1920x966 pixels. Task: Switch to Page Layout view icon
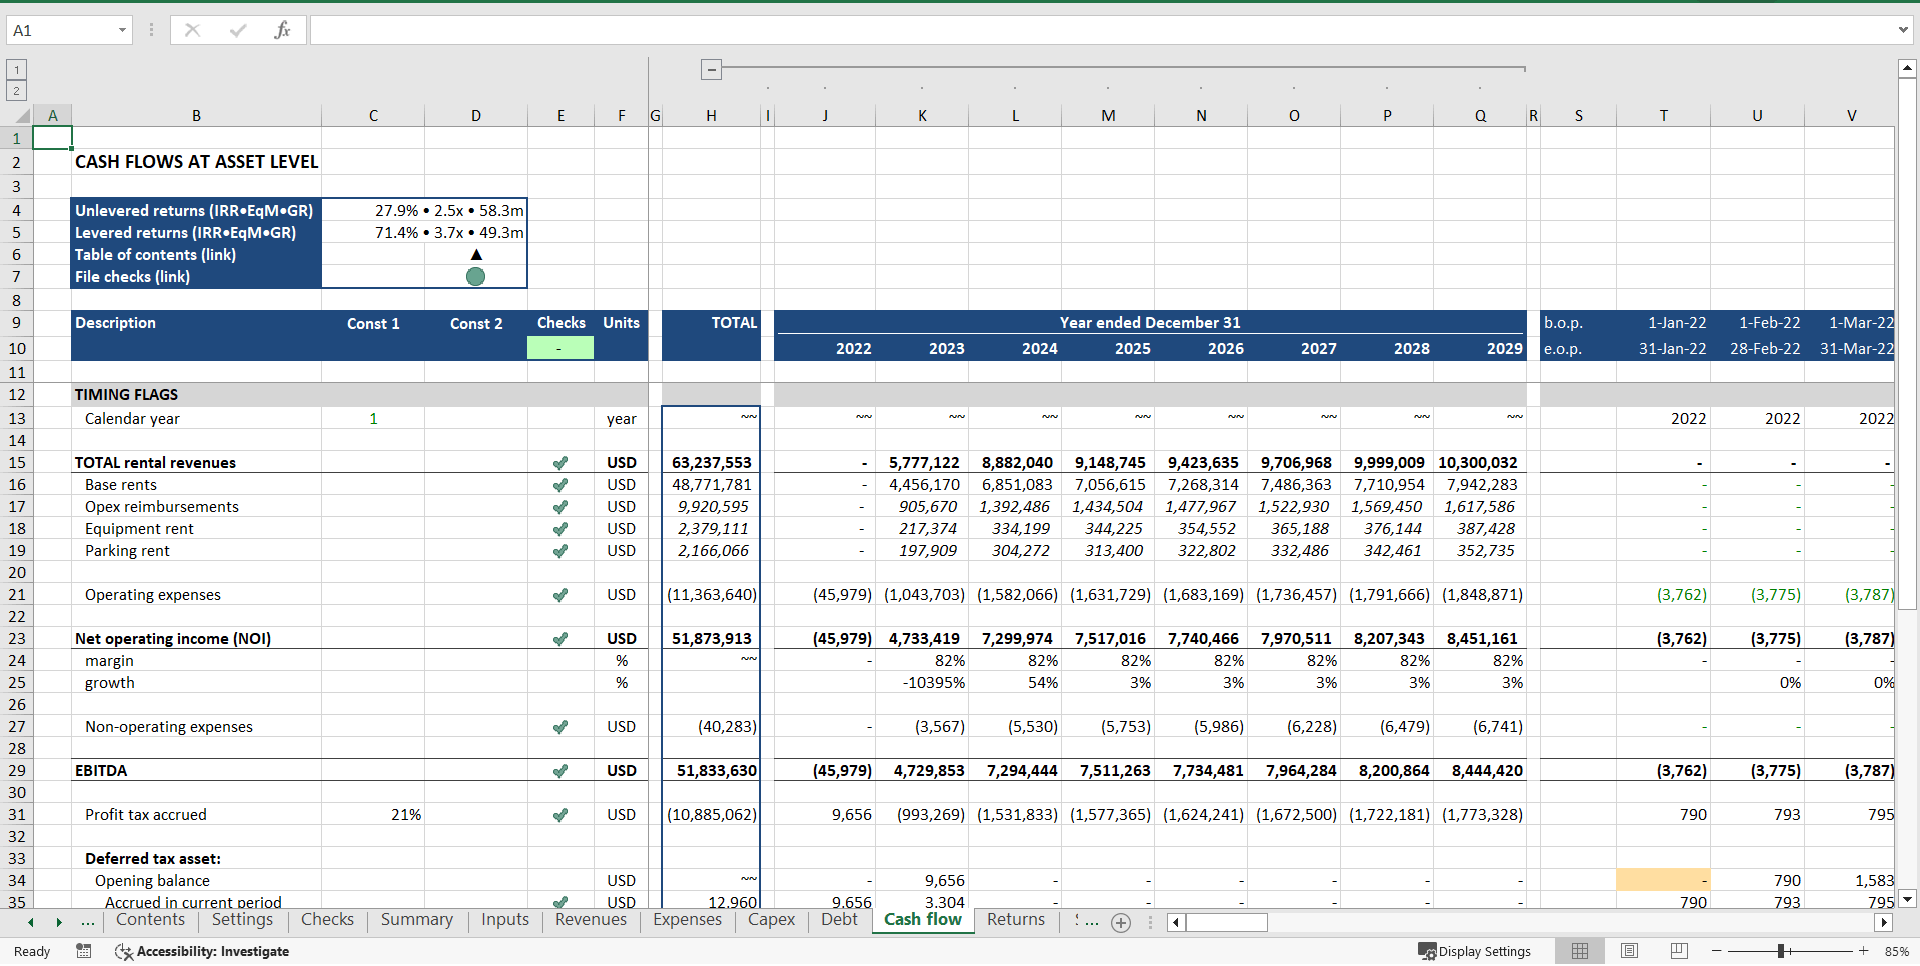1629,951
